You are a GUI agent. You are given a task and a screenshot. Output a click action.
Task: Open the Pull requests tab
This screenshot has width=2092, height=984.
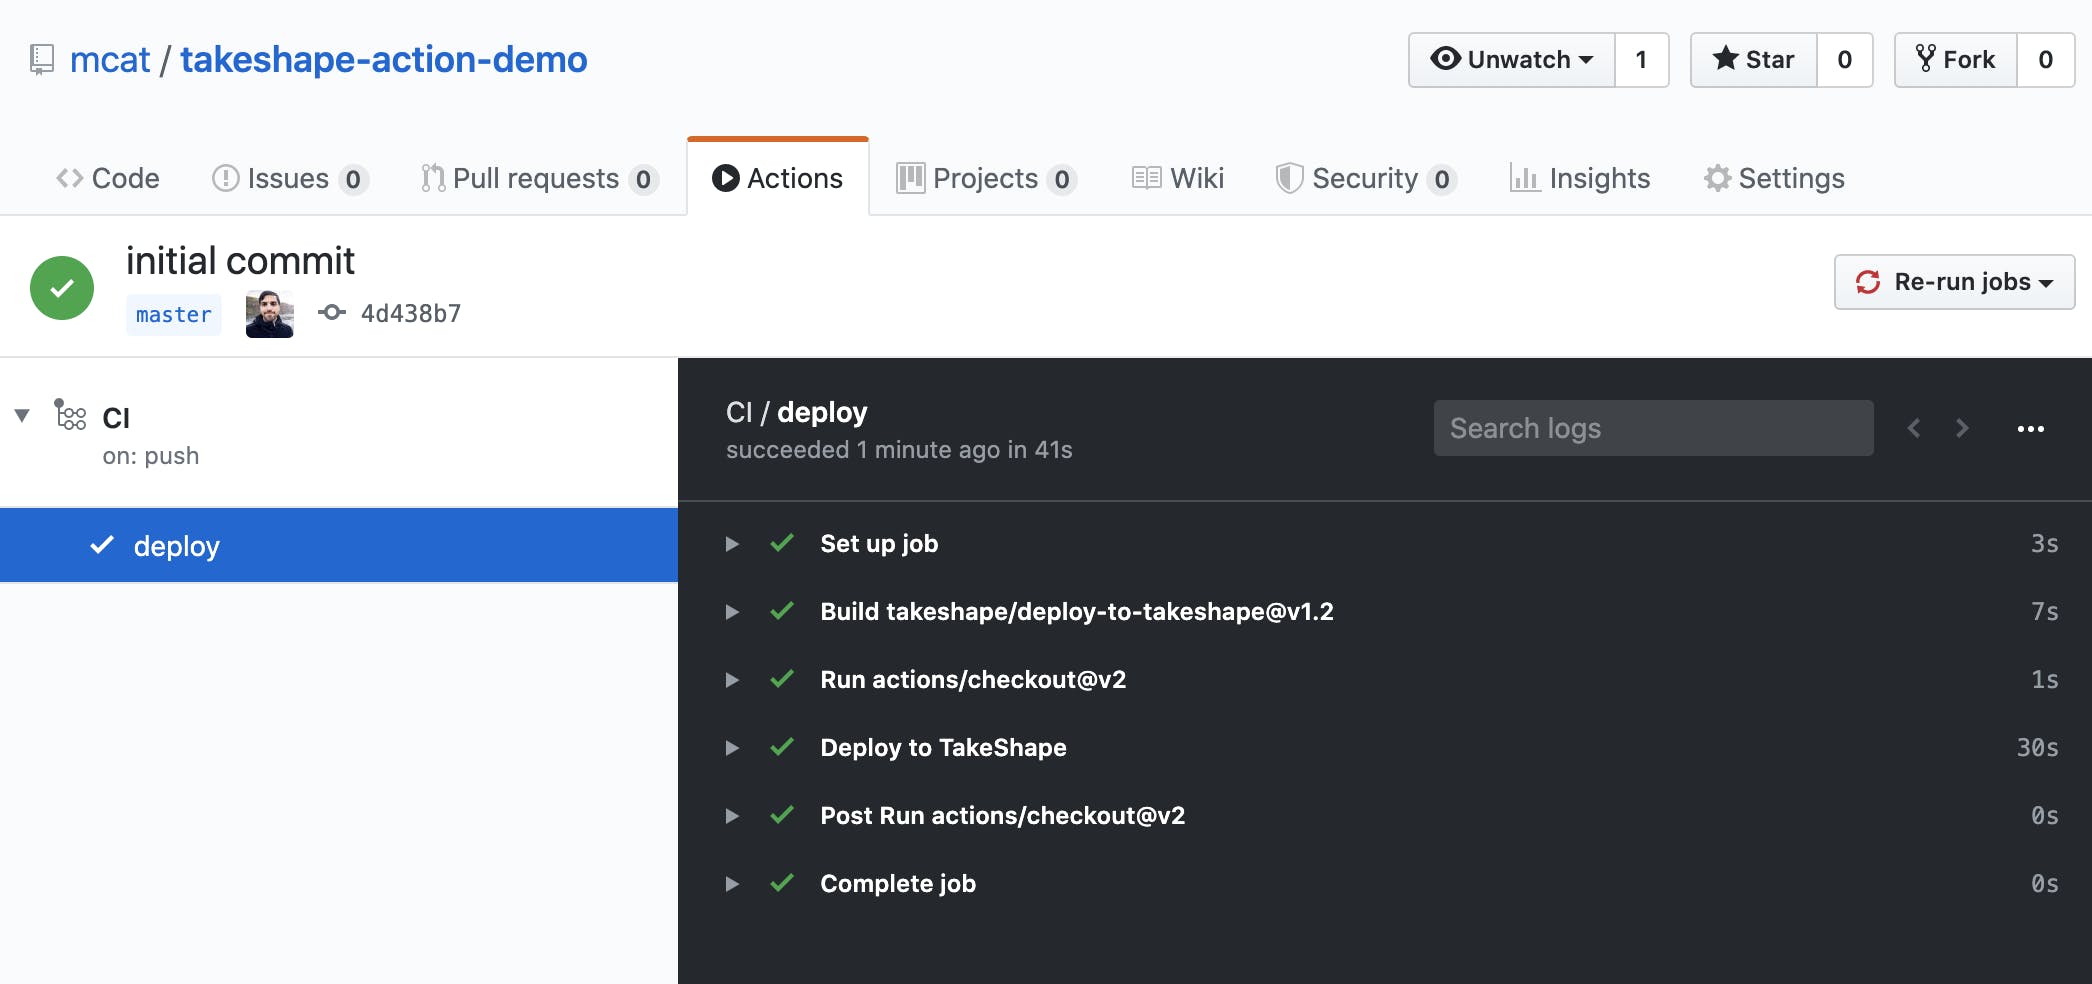click(539, 178)
